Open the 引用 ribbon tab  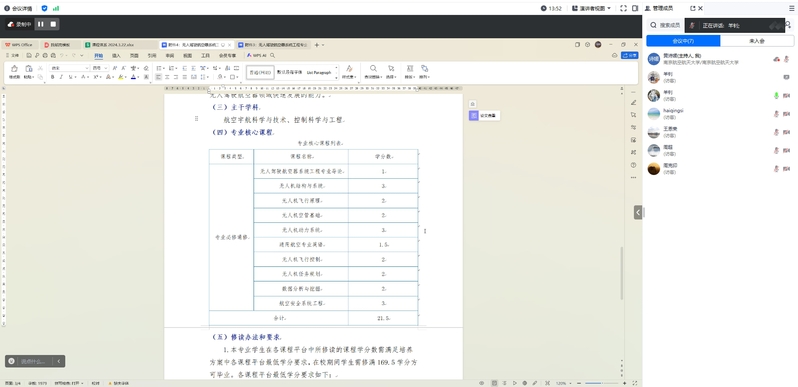coord(152,55)
